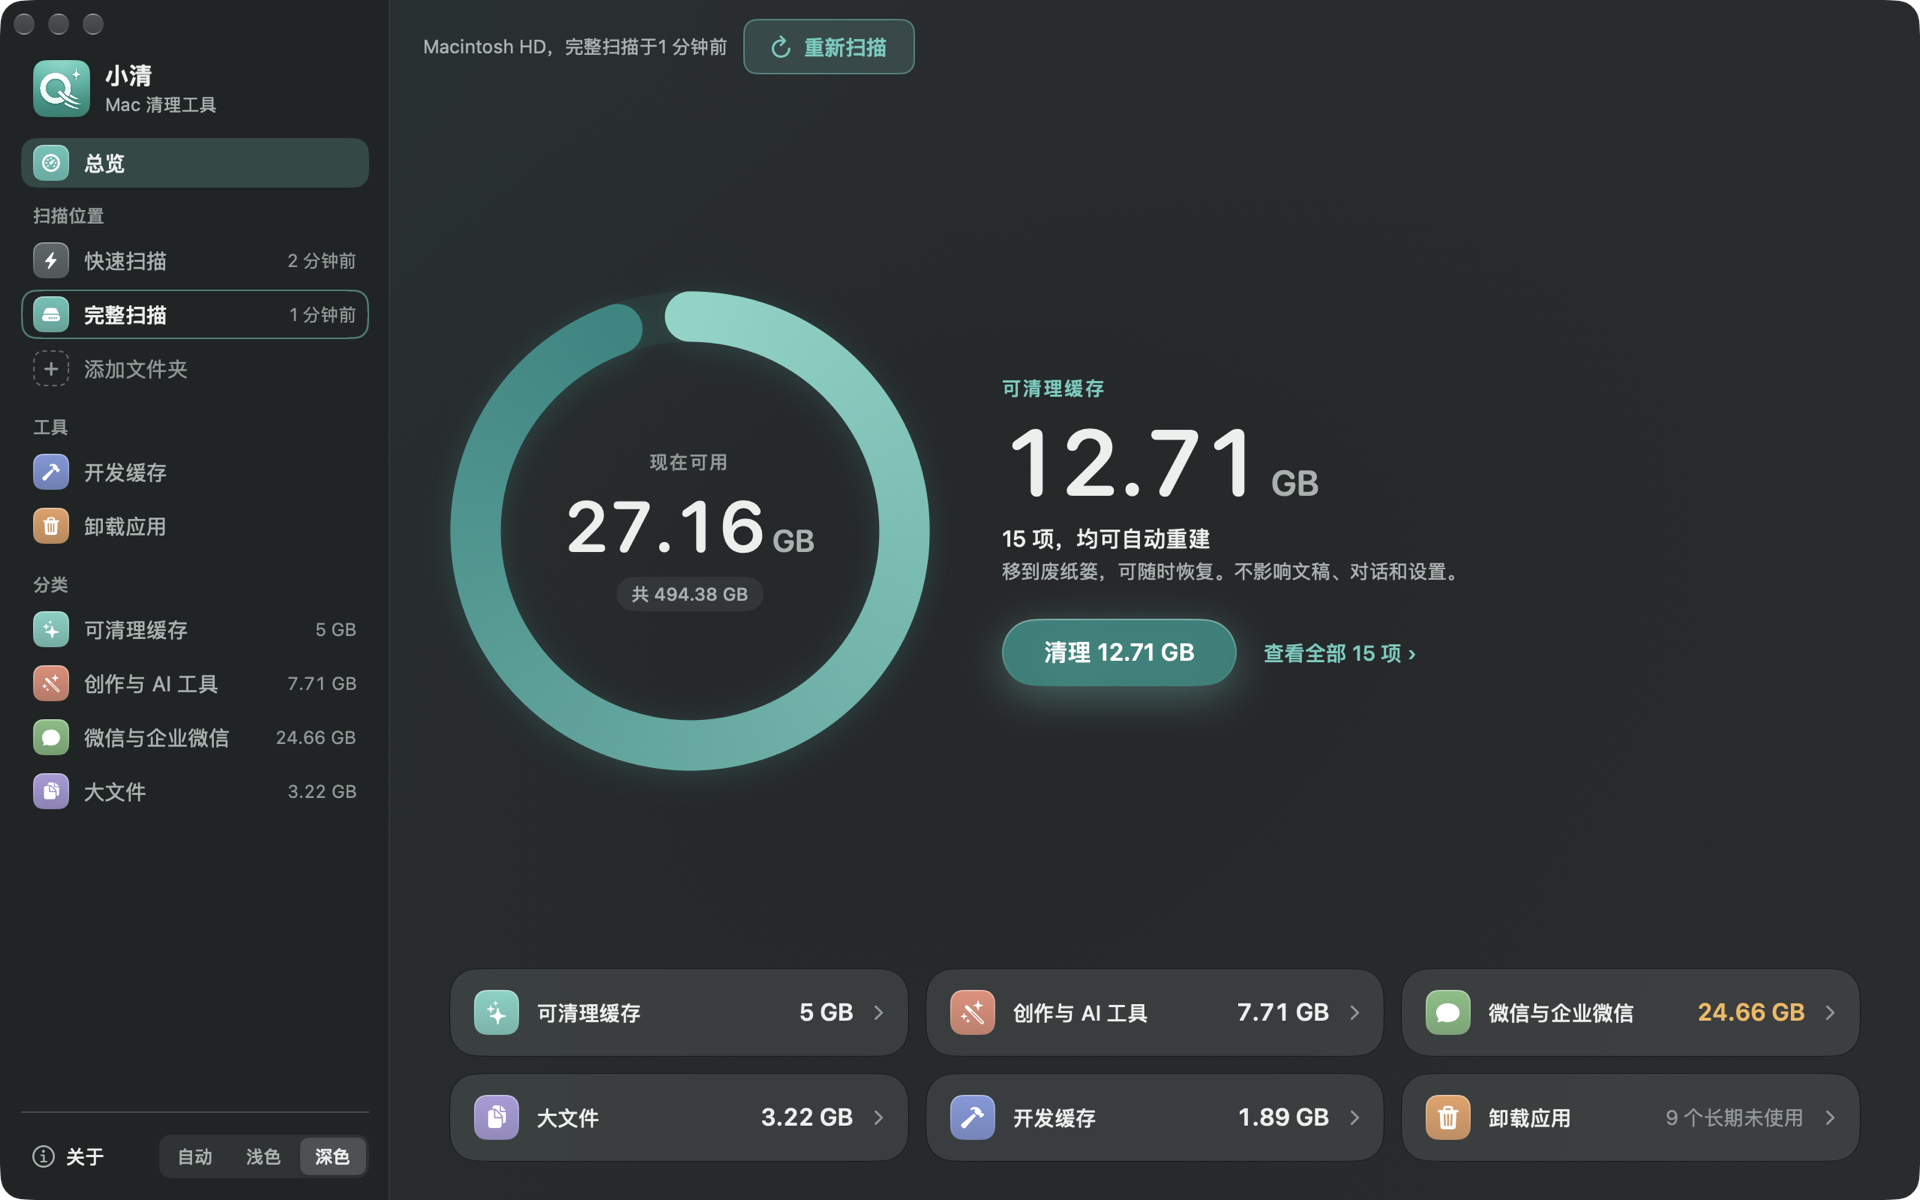
Task: Click the 27.16 GB available value
Action: tap(690, 527)
